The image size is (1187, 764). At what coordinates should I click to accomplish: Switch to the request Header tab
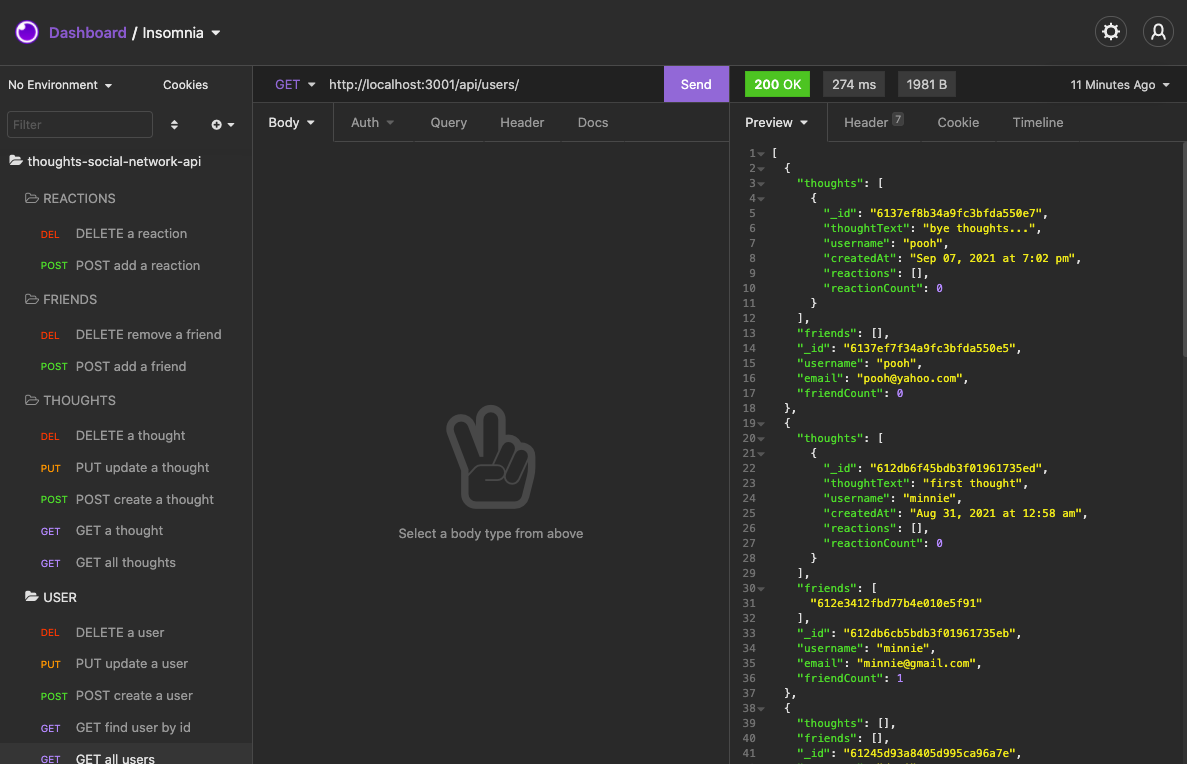point(522,123)
